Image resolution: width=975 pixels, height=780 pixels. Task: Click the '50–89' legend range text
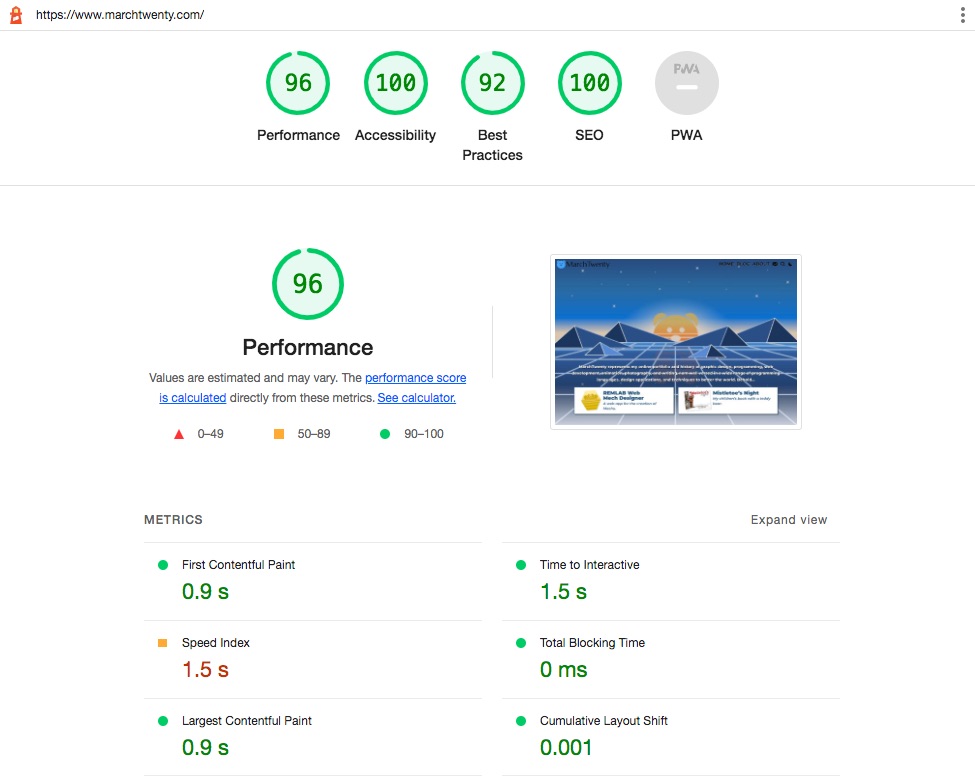[314, 434]
